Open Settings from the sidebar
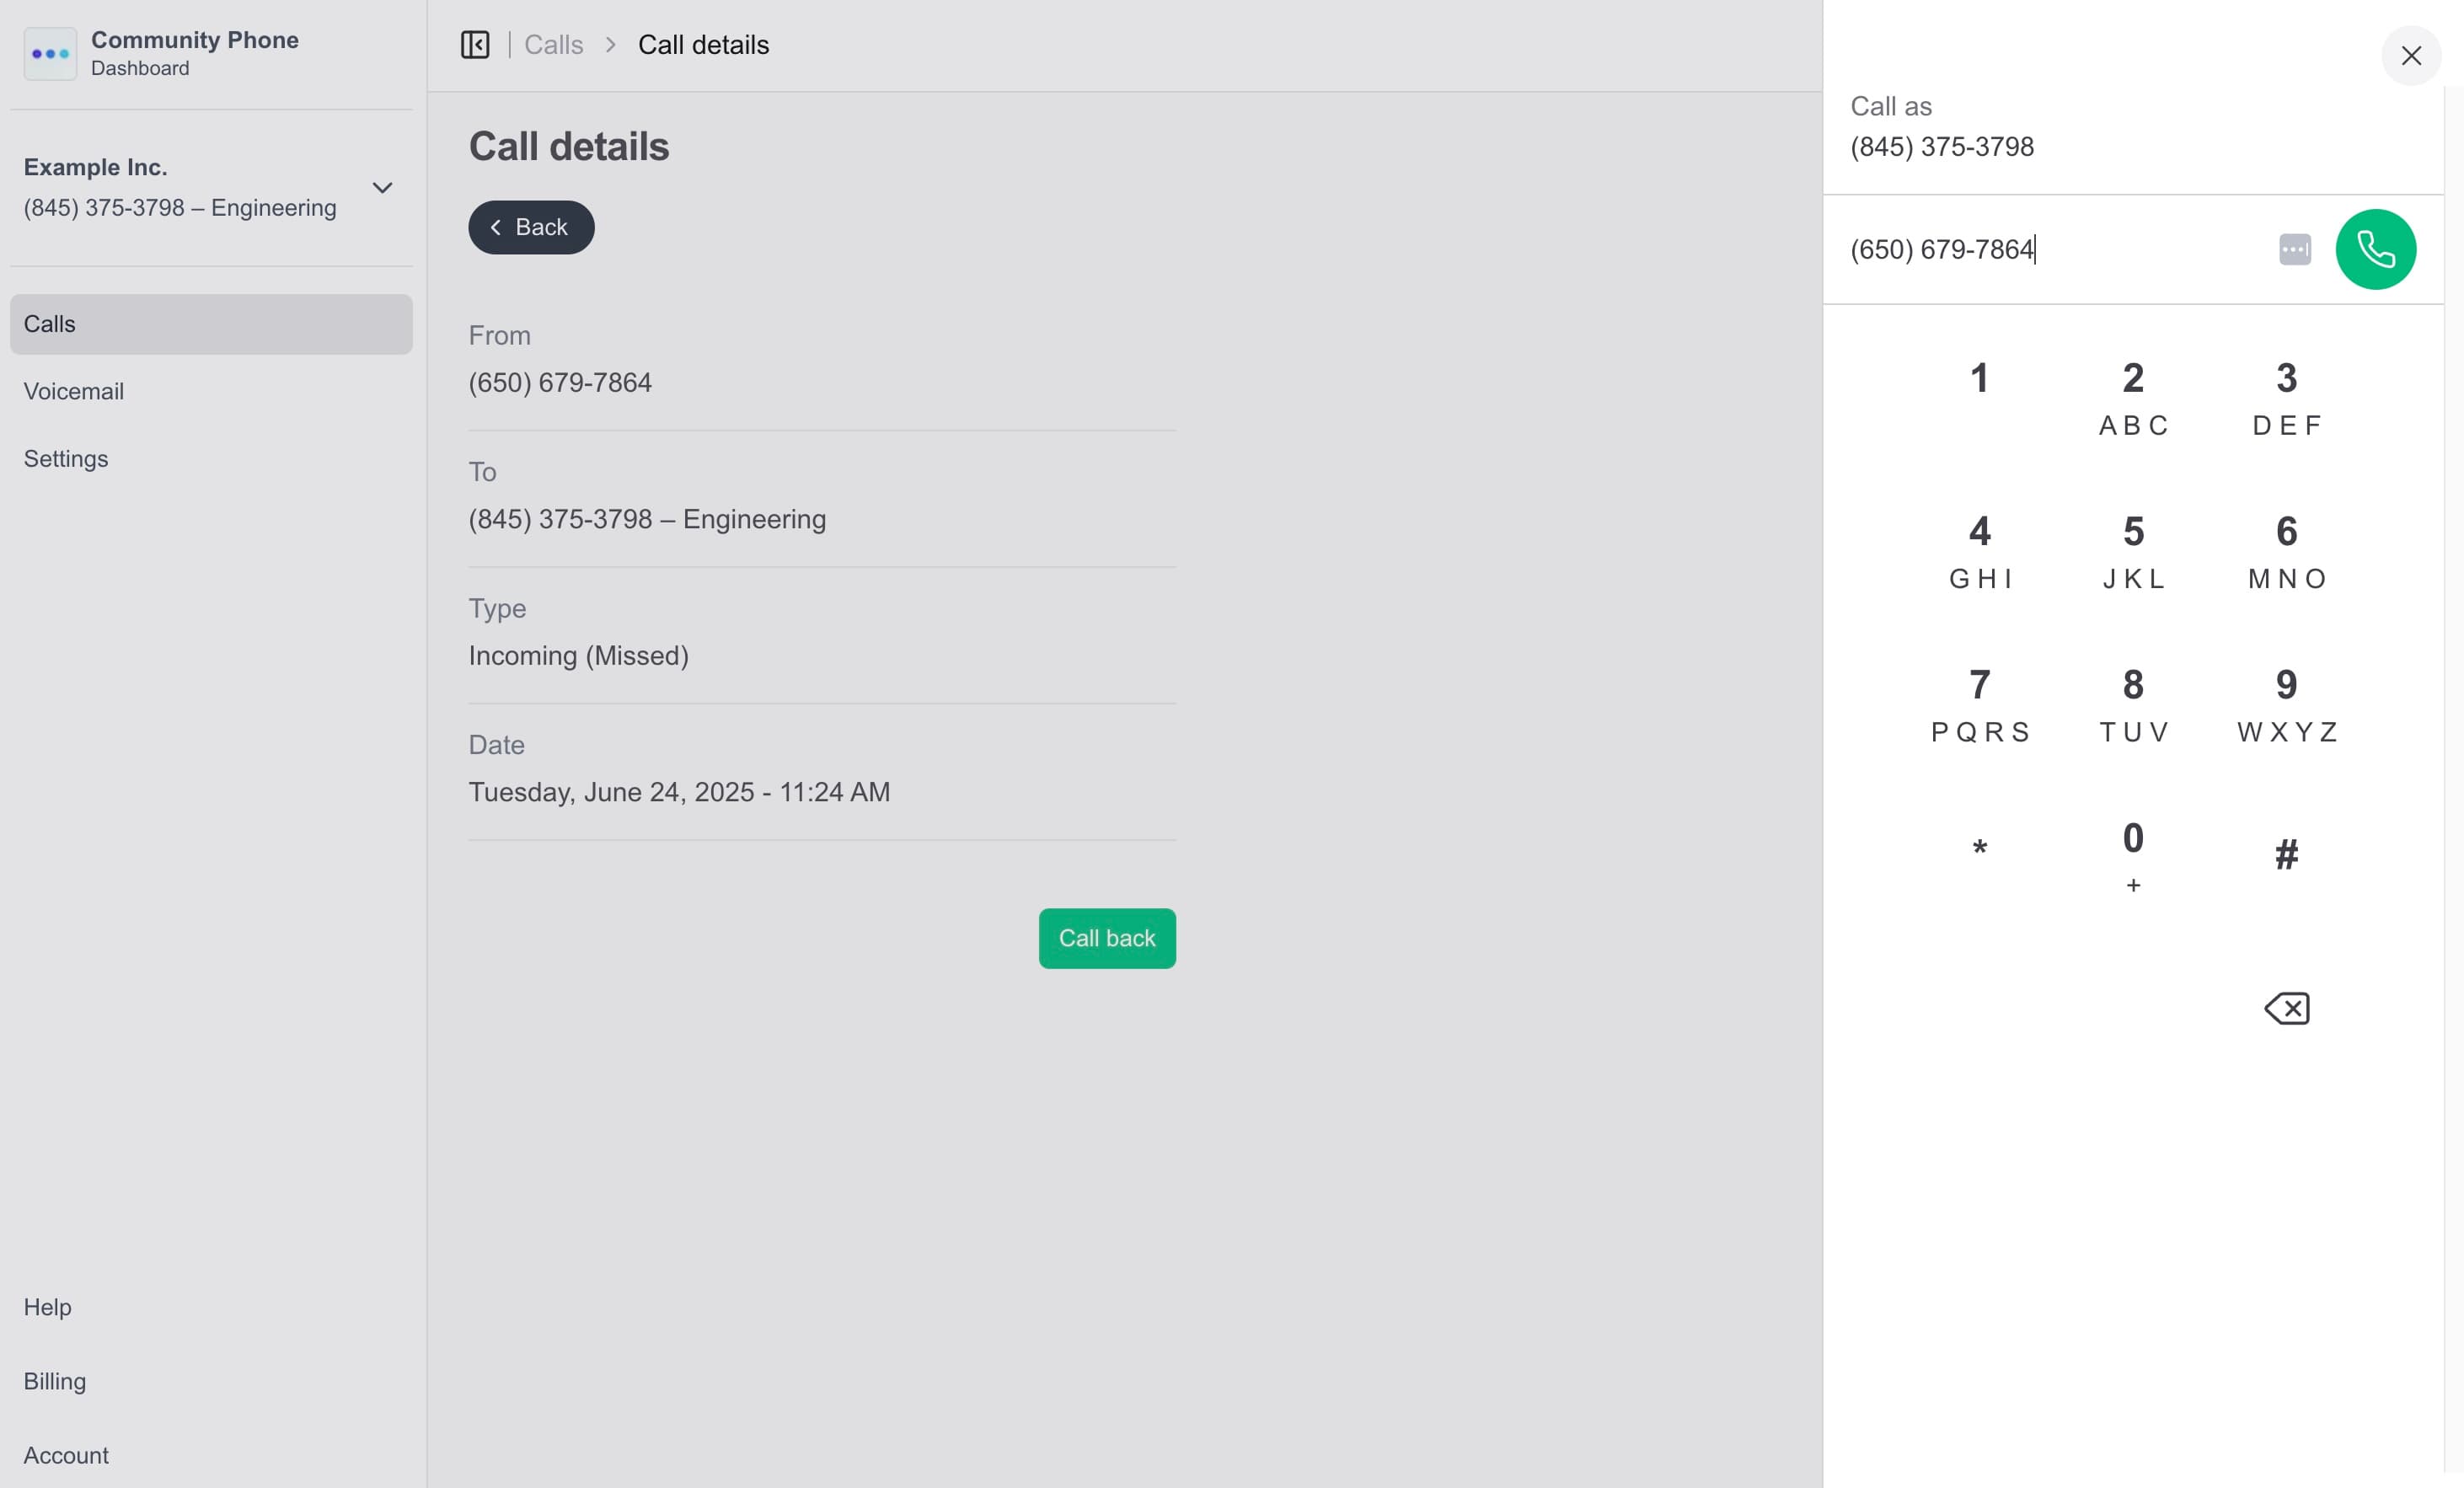Viewport: 2464px width, 1488px height. tap(66, 458)
